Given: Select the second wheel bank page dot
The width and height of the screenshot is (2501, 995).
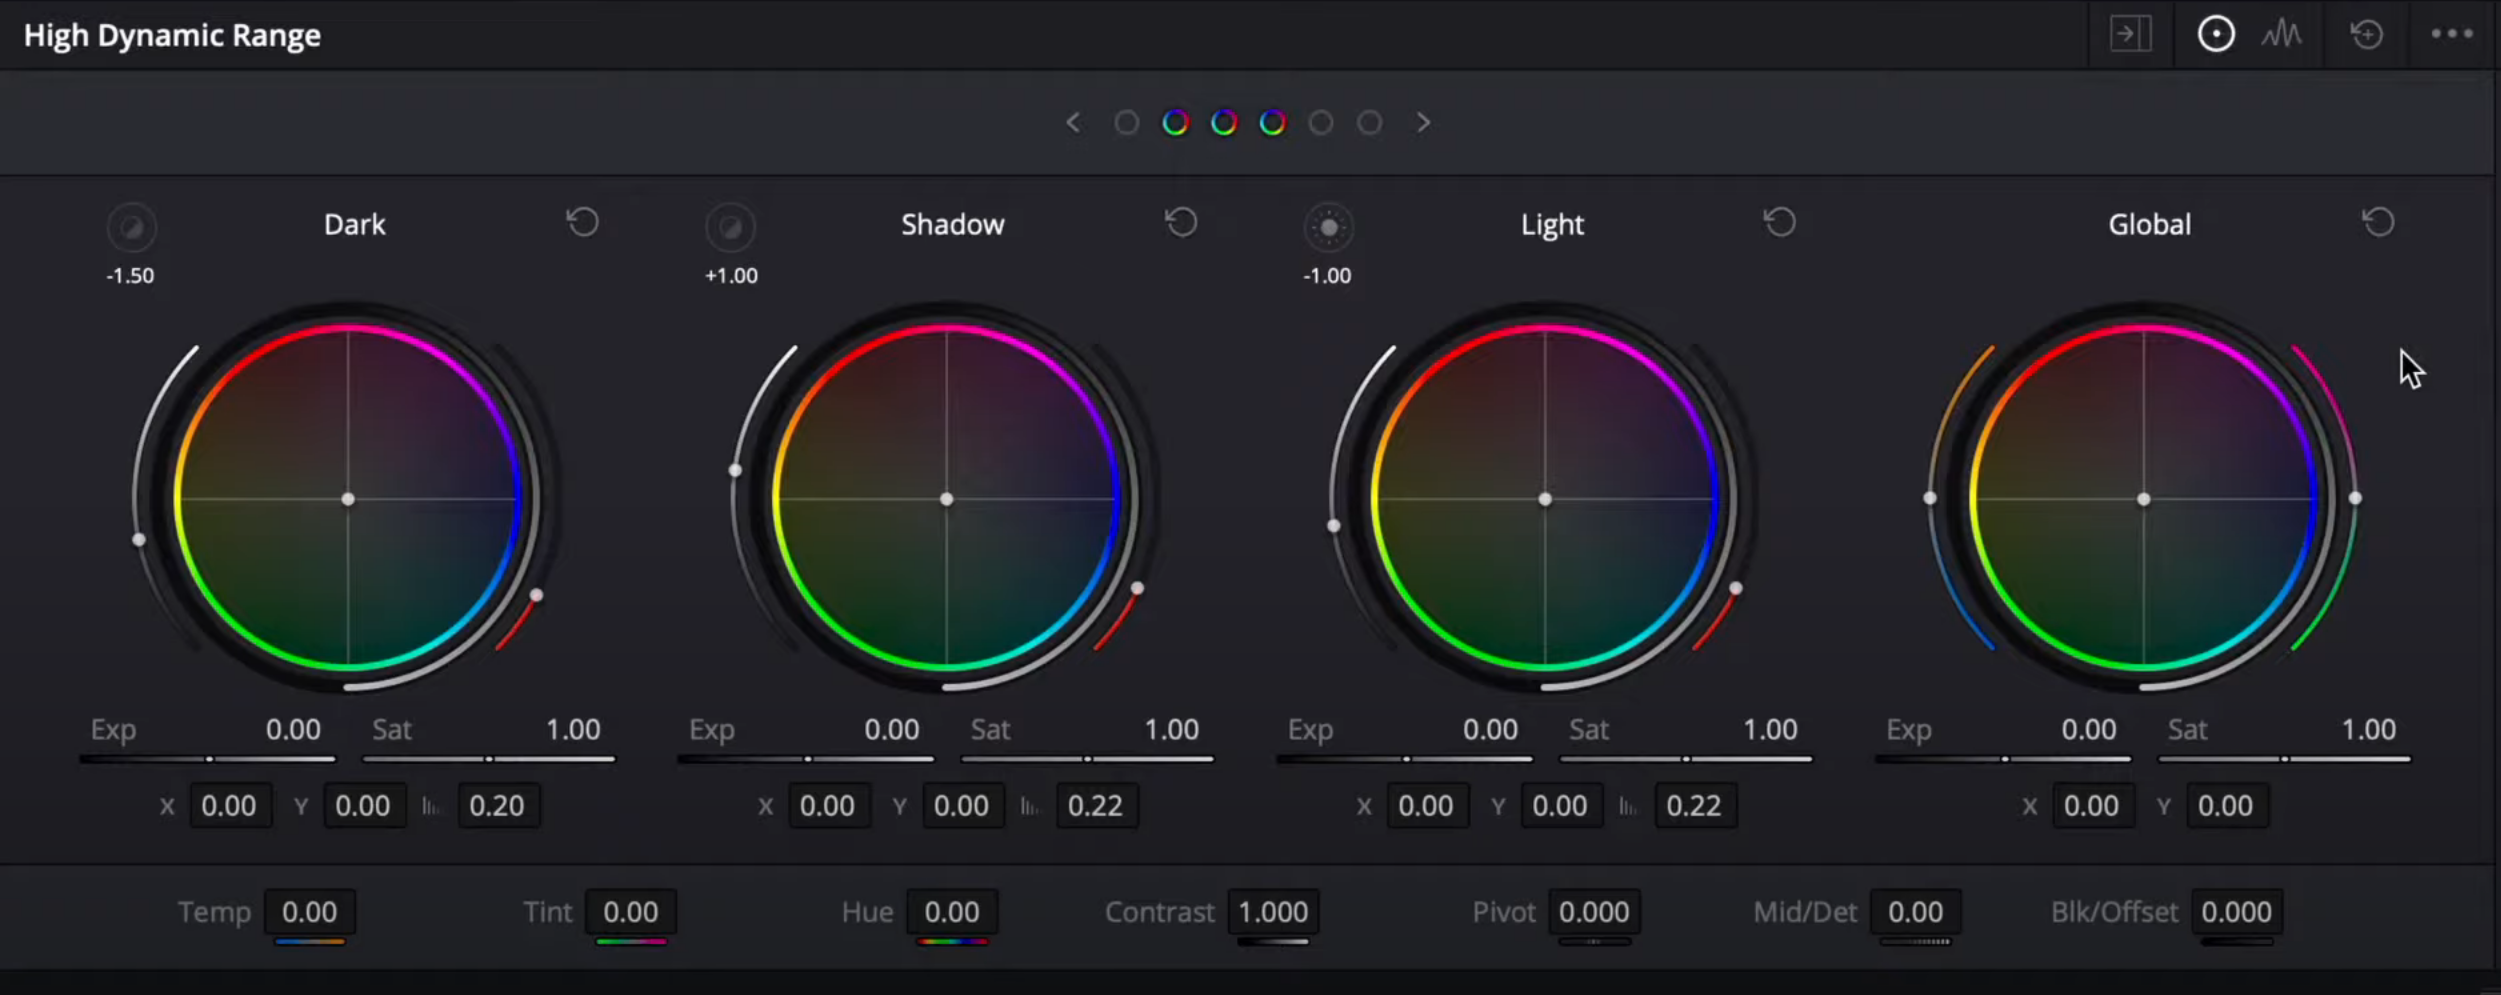Looking at the screenshot, I should tap(1175, 122).
